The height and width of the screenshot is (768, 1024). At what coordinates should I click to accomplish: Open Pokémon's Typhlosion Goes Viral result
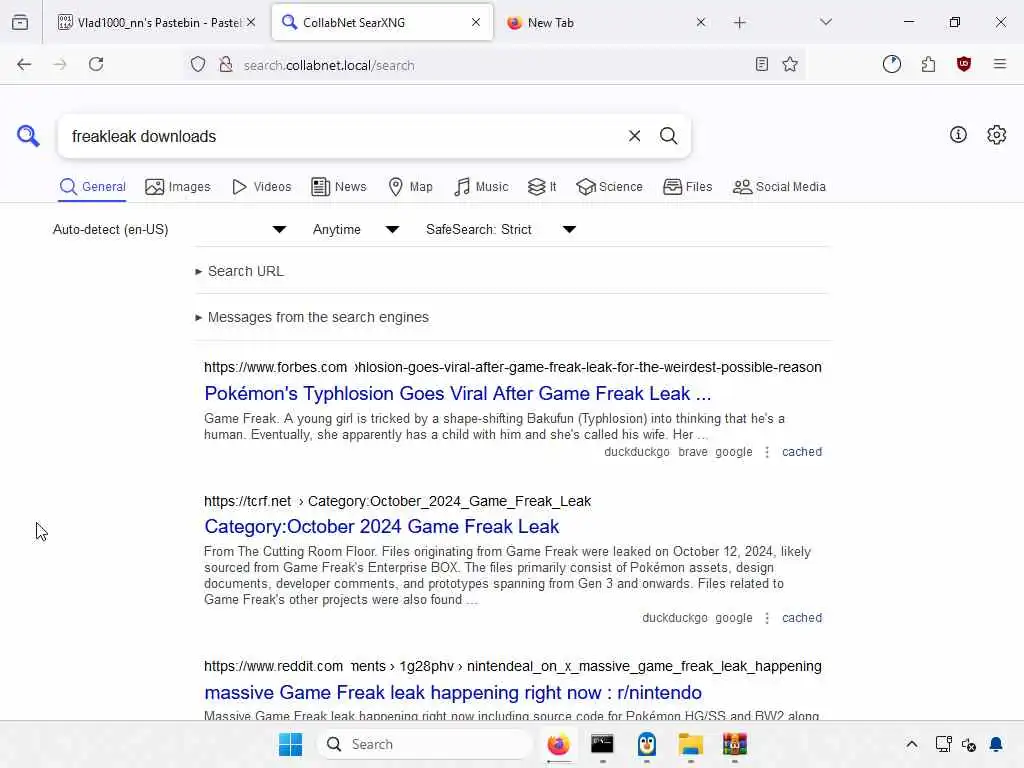point(457,393)
